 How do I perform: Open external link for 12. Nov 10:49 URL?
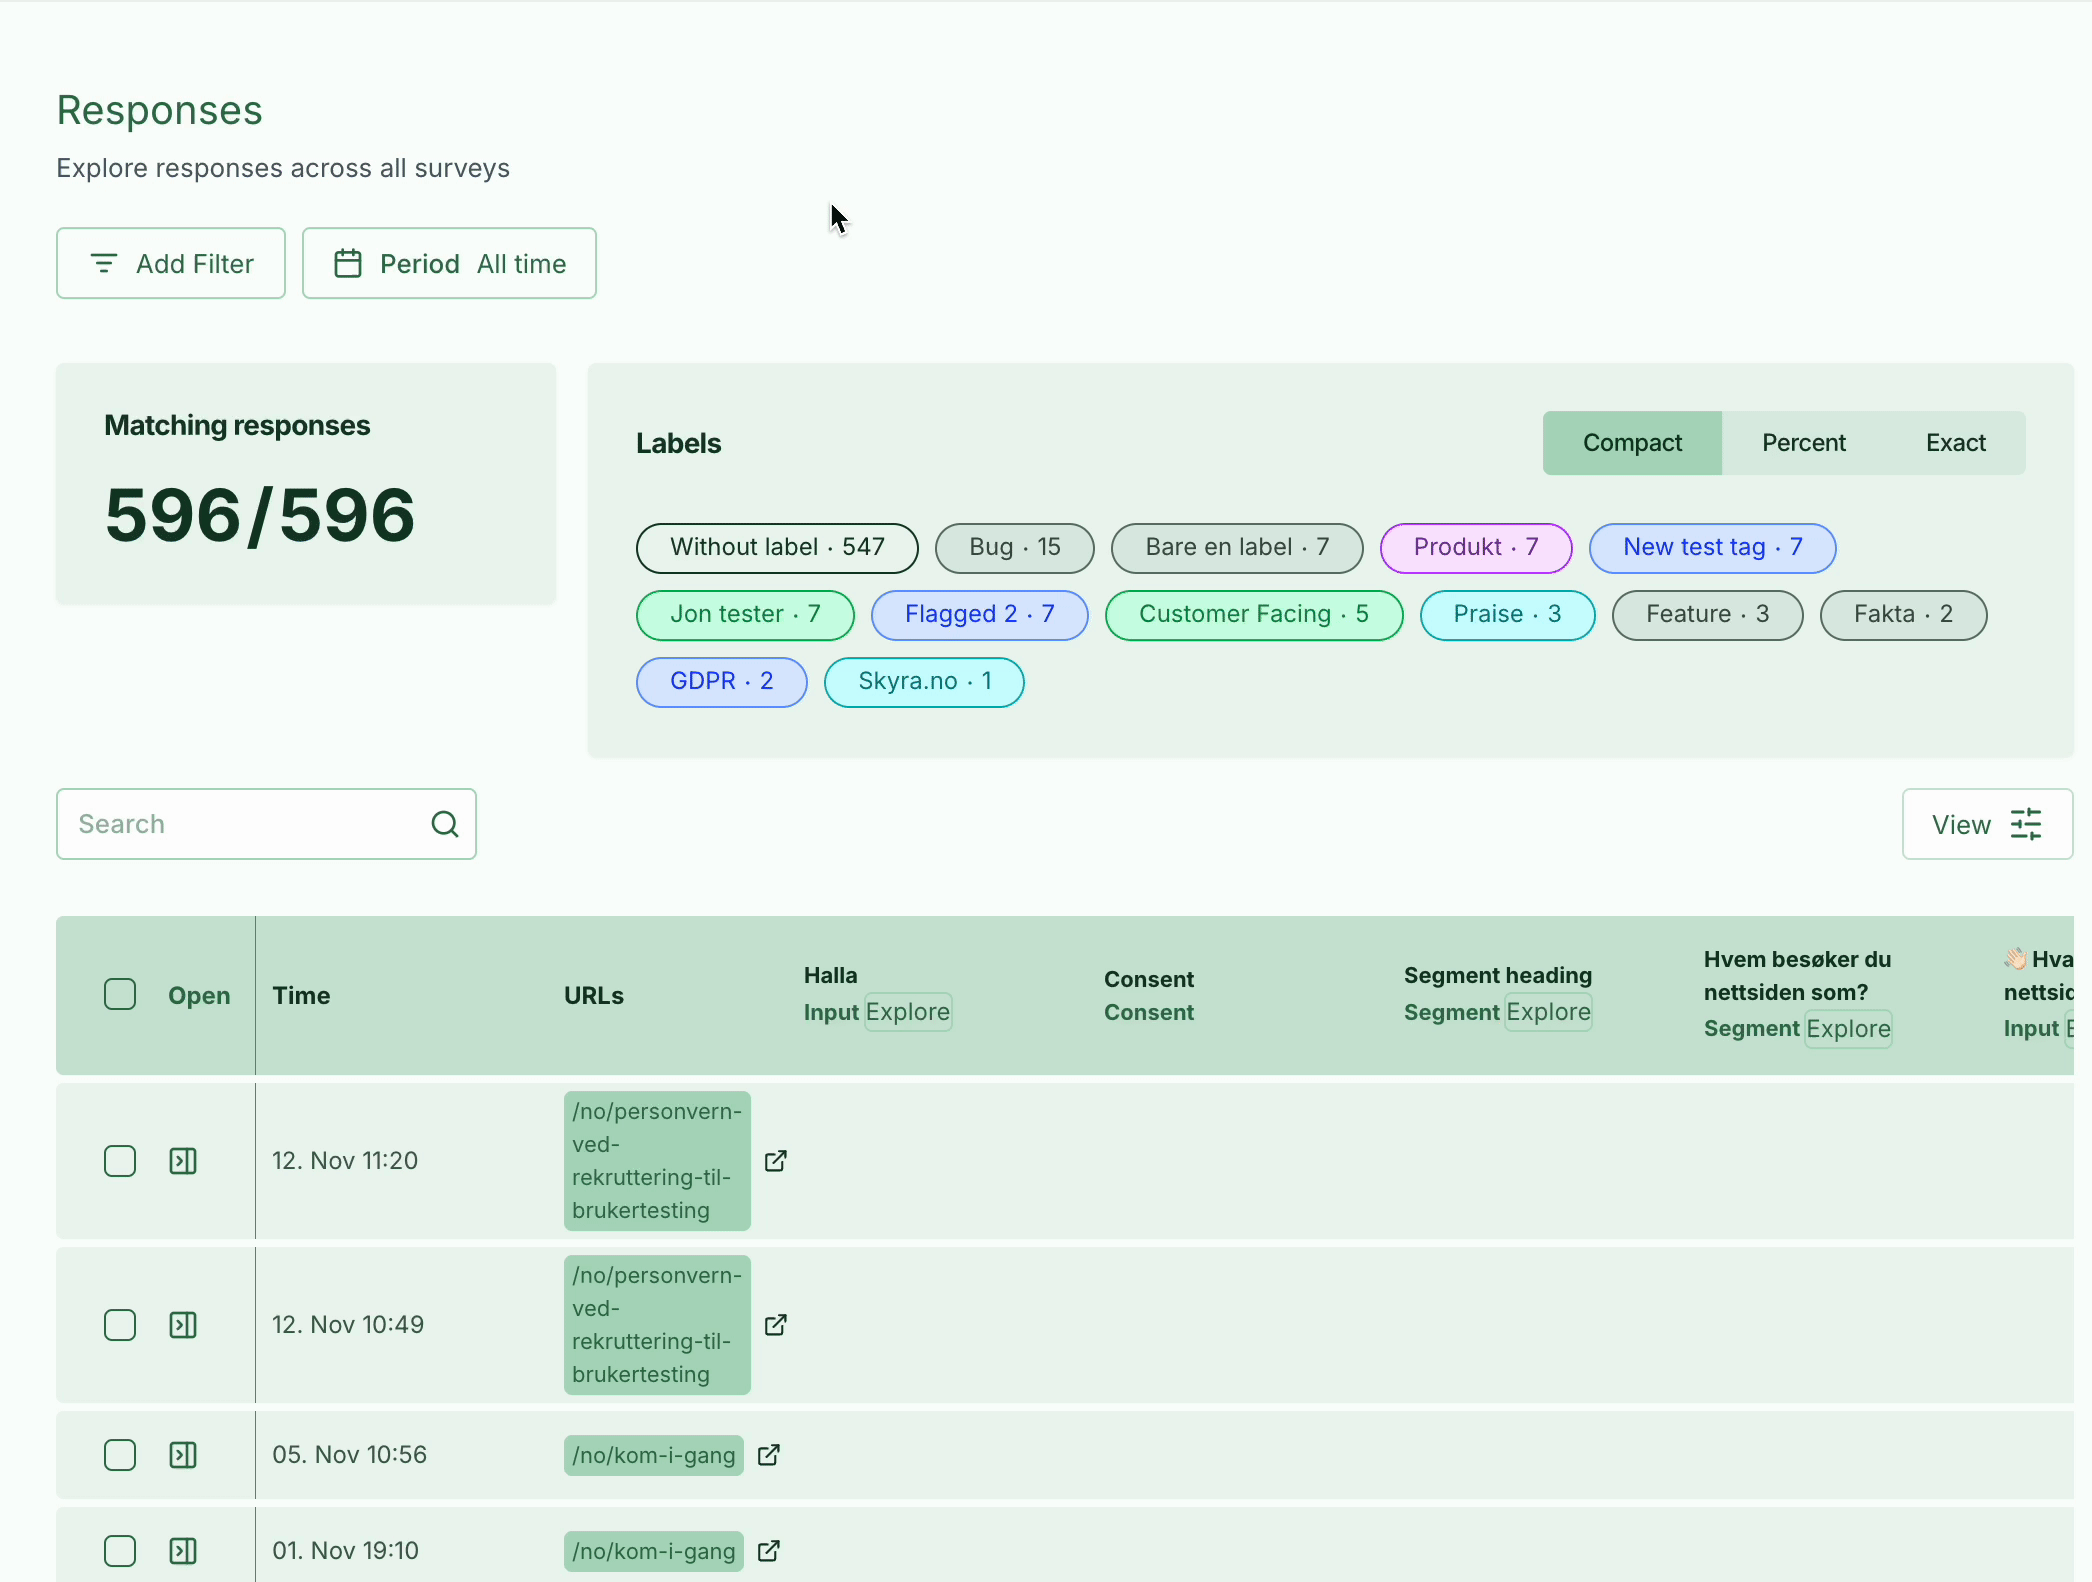click(x=776, y=1325)
